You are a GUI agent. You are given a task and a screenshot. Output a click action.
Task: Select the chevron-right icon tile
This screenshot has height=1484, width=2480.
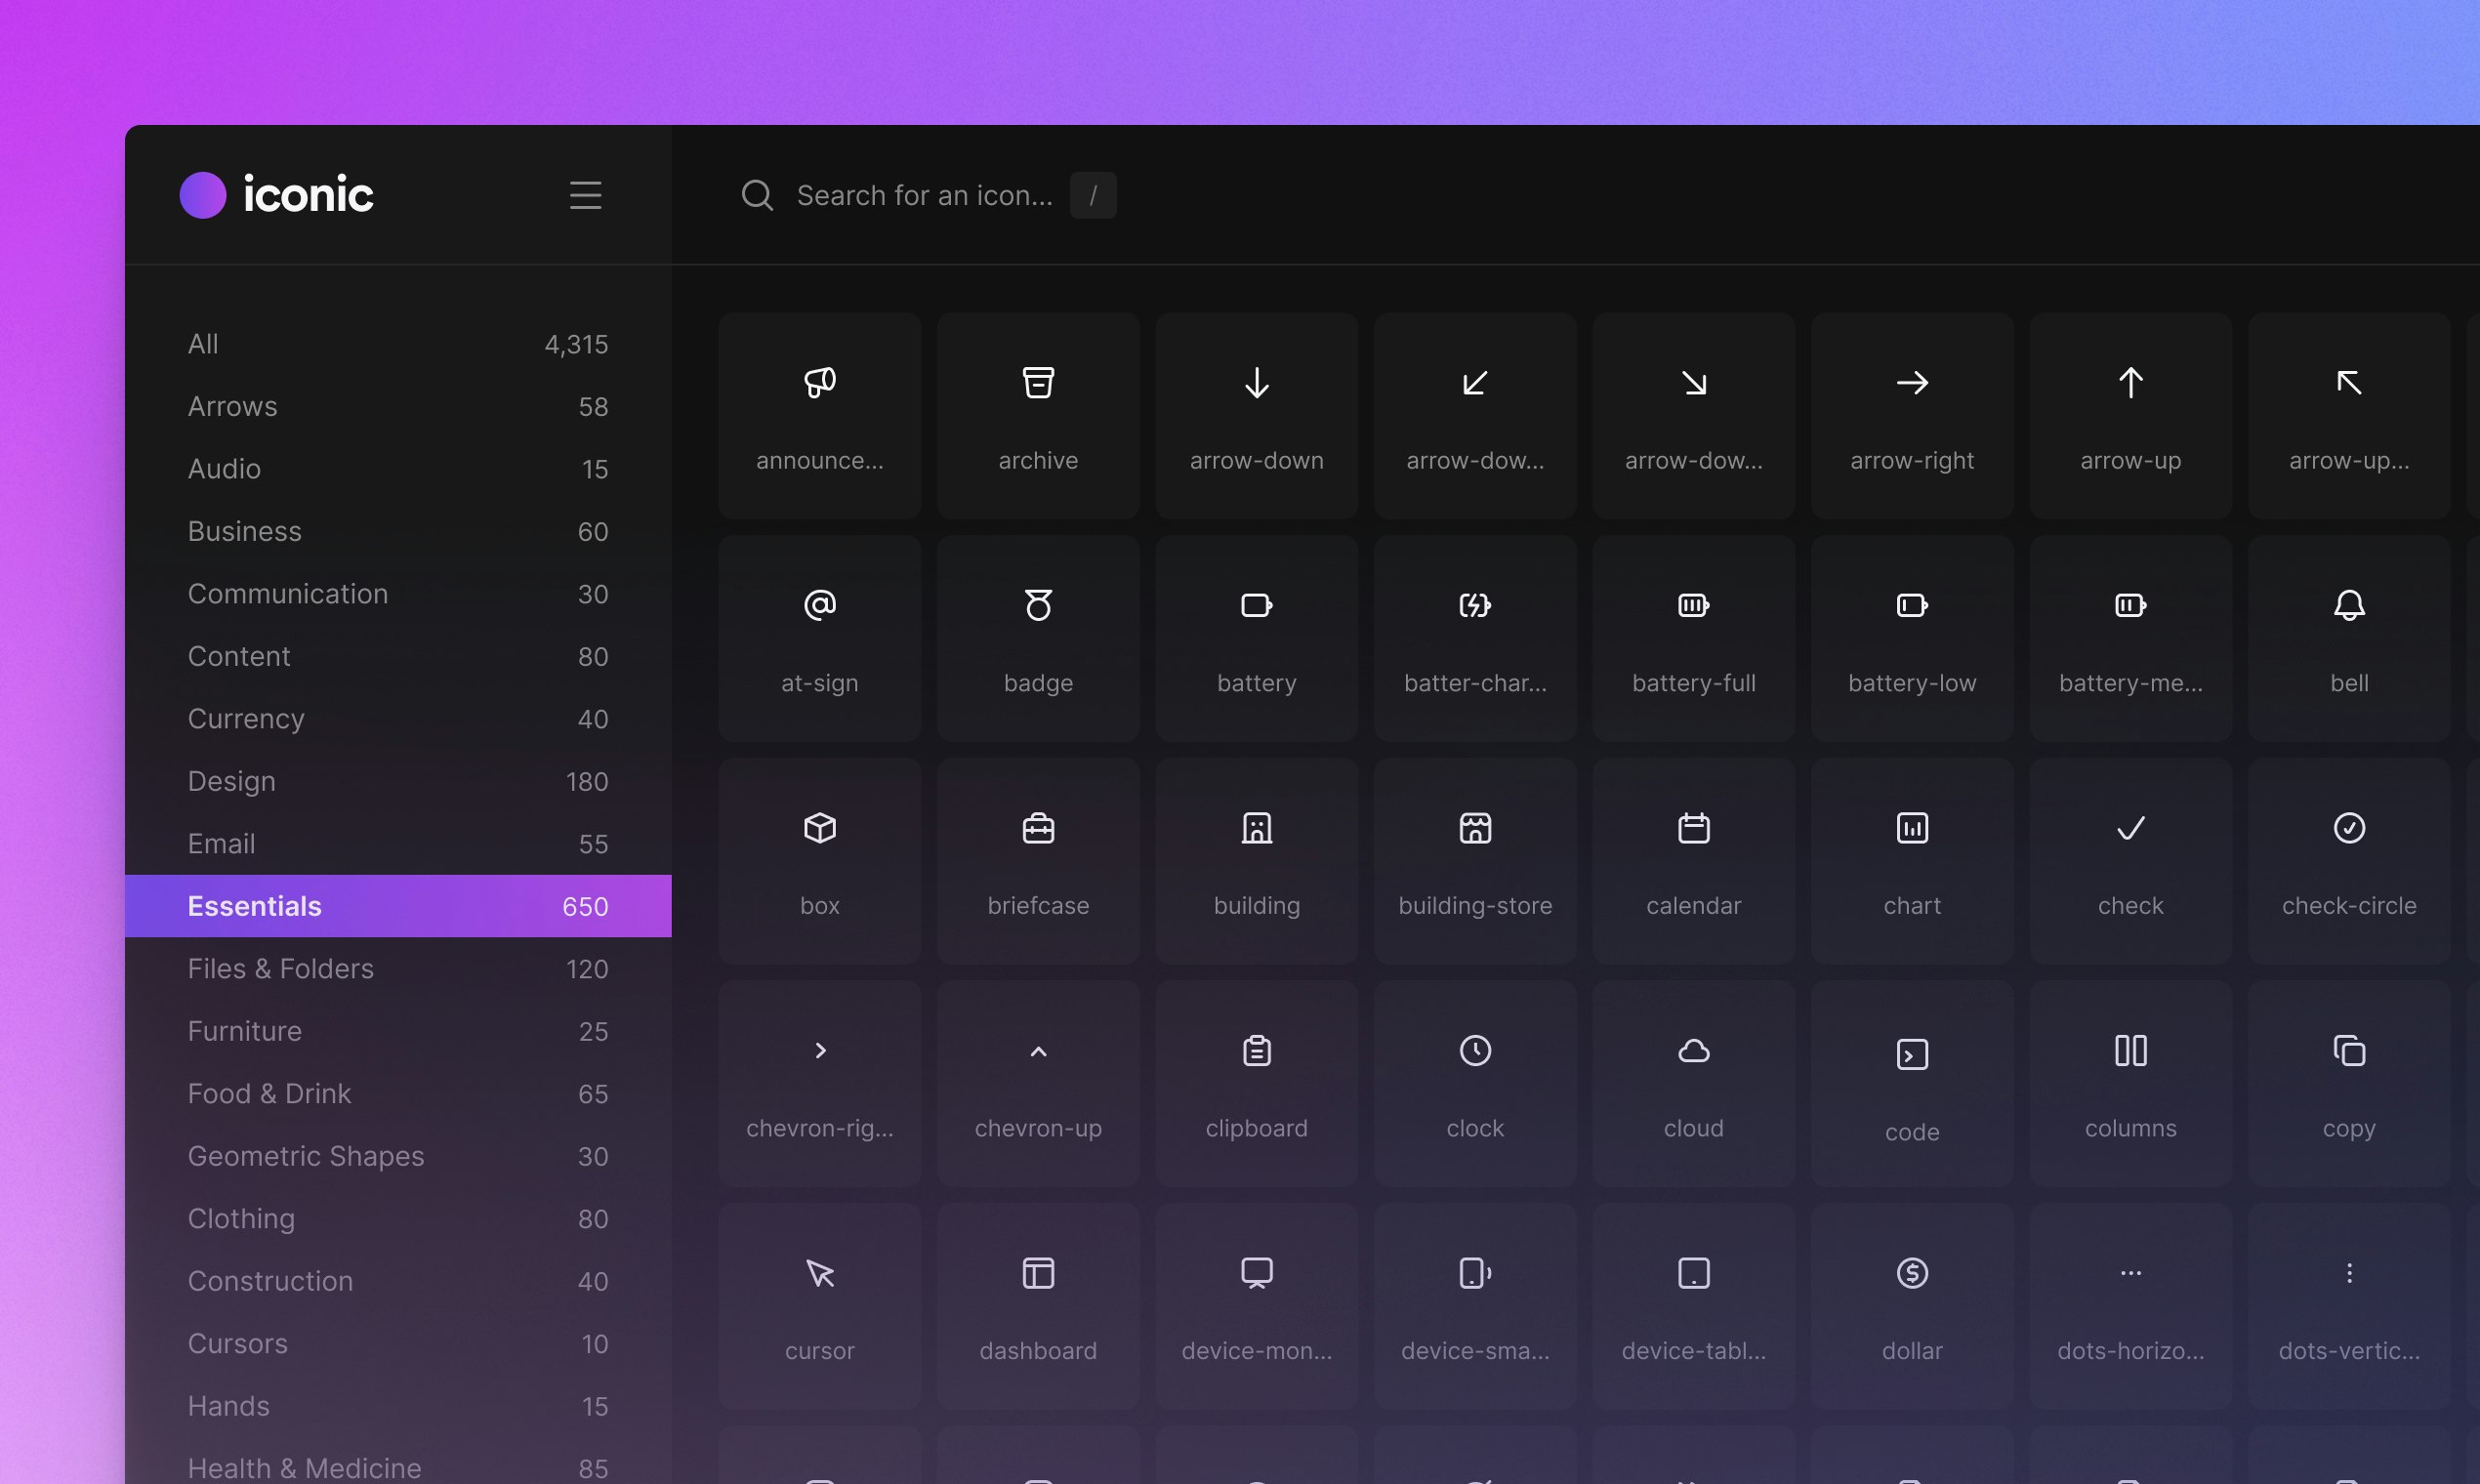coord(819,1083)
